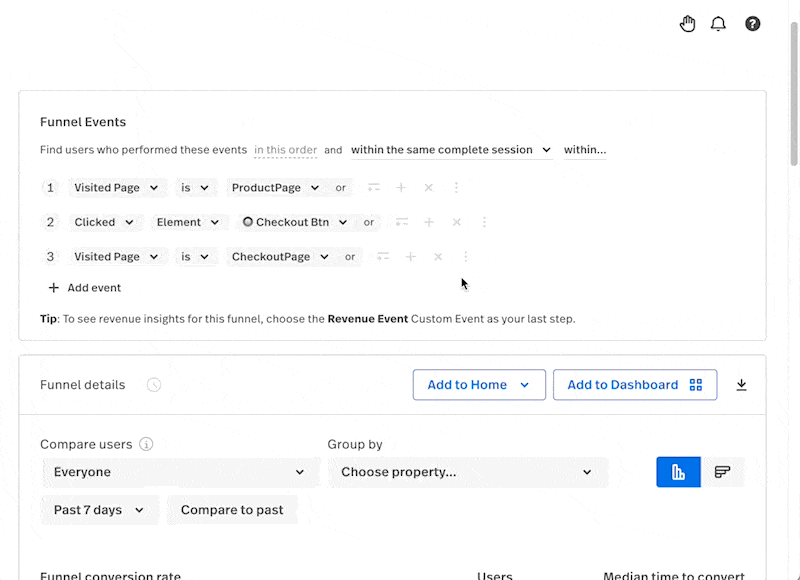
Task: Switch to vertical bar chart view
Action: pyautogui.click(x=678, y=472)
